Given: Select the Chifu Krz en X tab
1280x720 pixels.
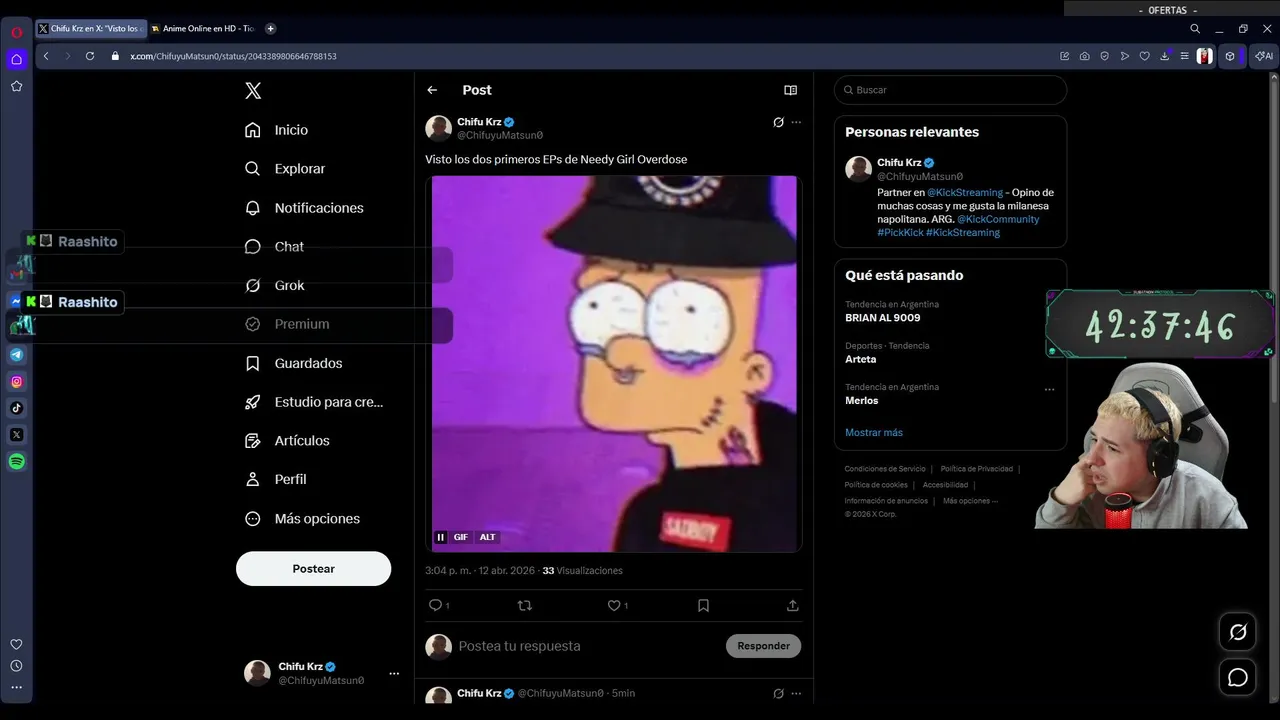Looking at the screenshot, I should (x=91, y=29).
